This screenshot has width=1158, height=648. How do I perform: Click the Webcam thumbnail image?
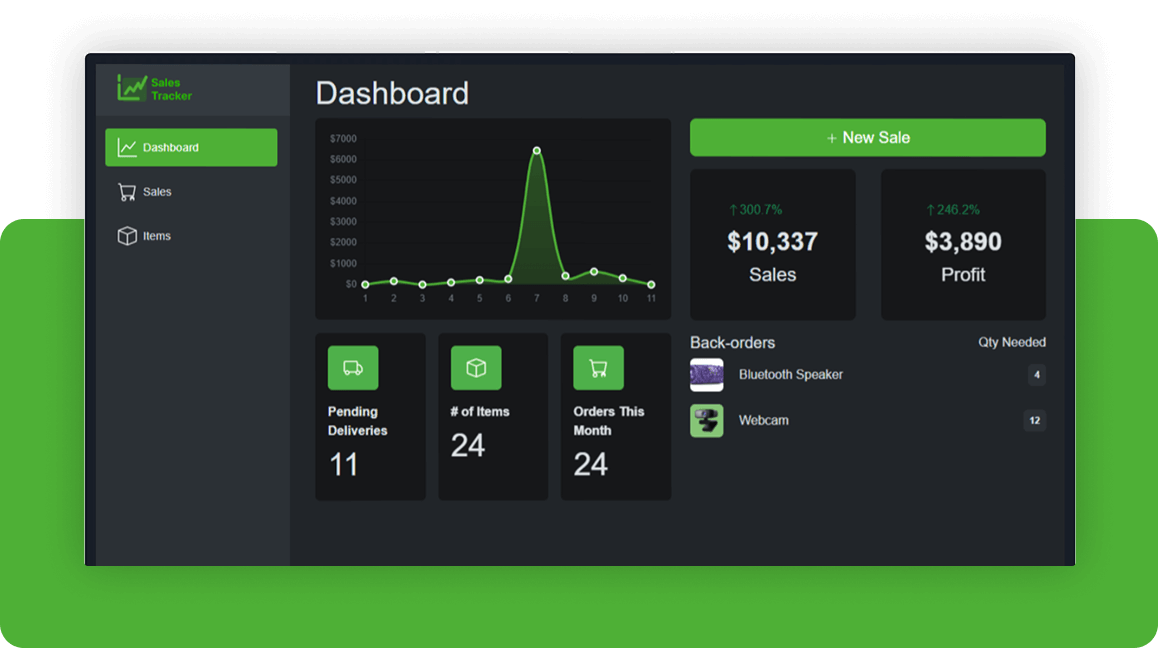[x=707, y=420]
